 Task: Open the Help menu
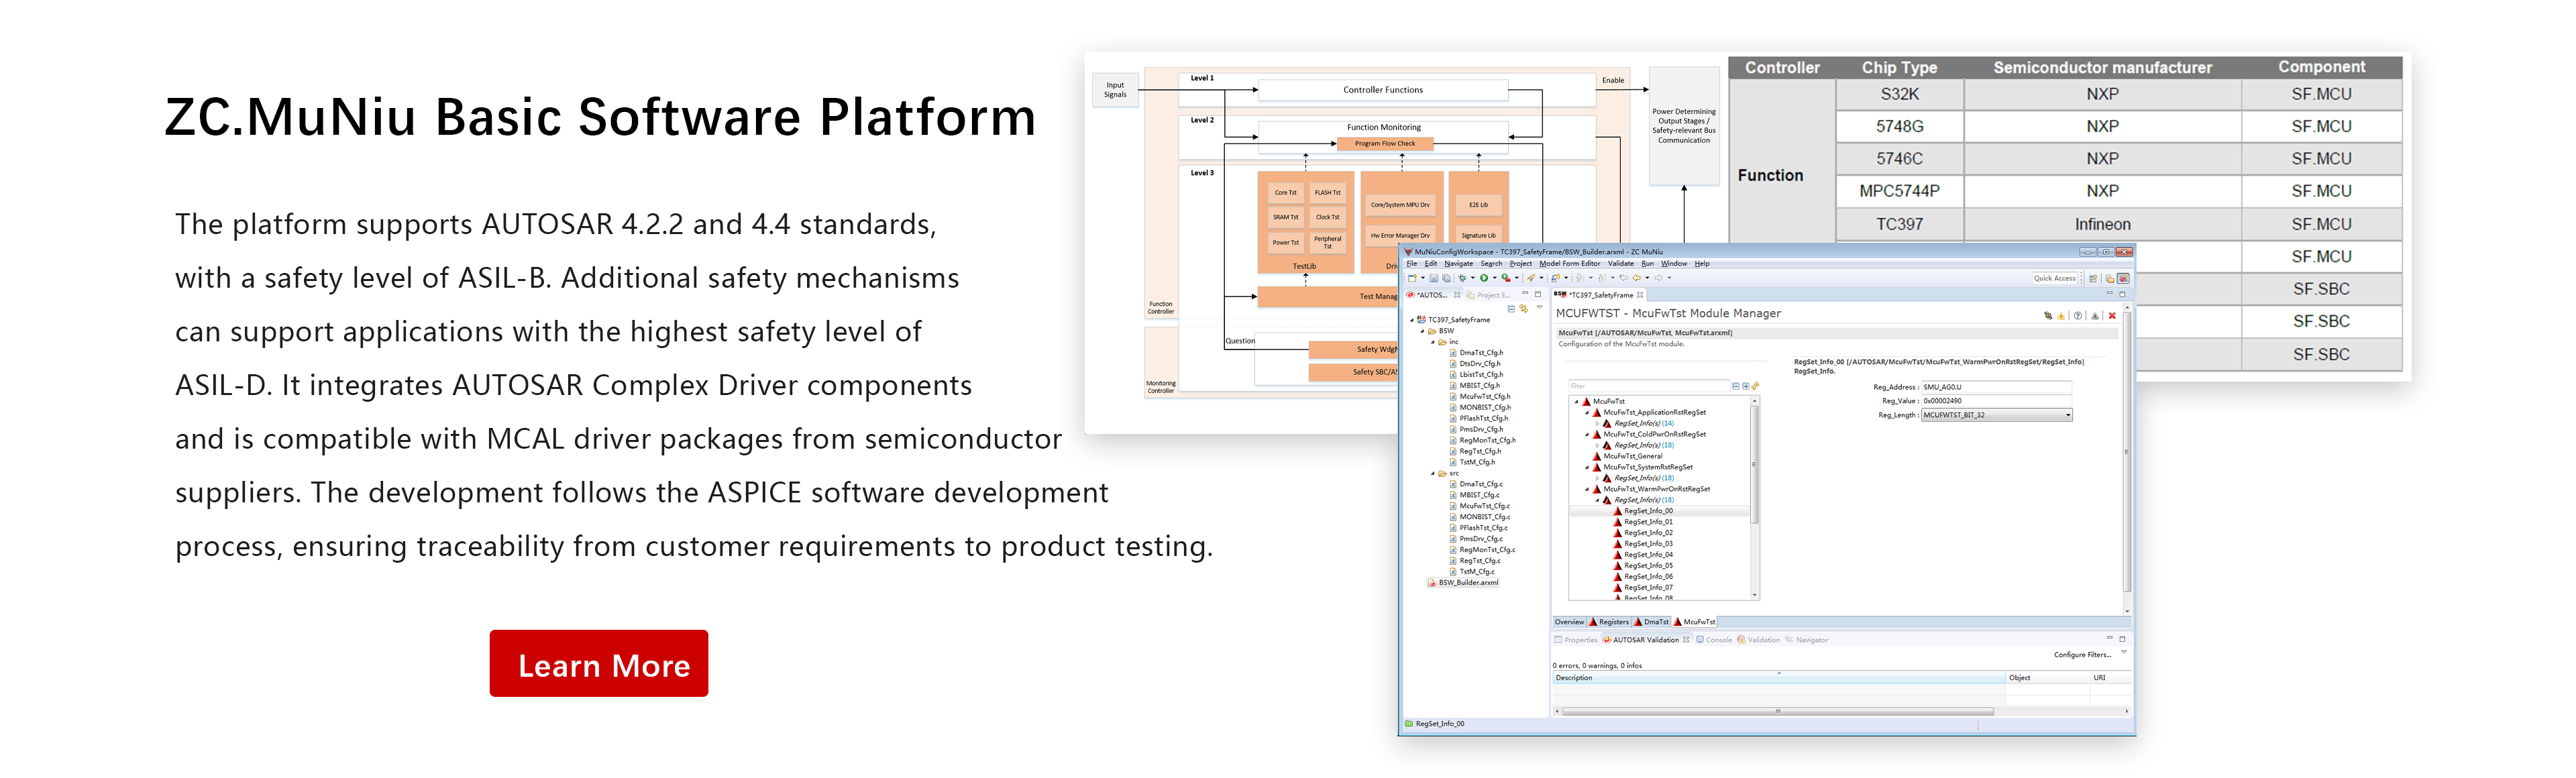(x=1702, y=264)
